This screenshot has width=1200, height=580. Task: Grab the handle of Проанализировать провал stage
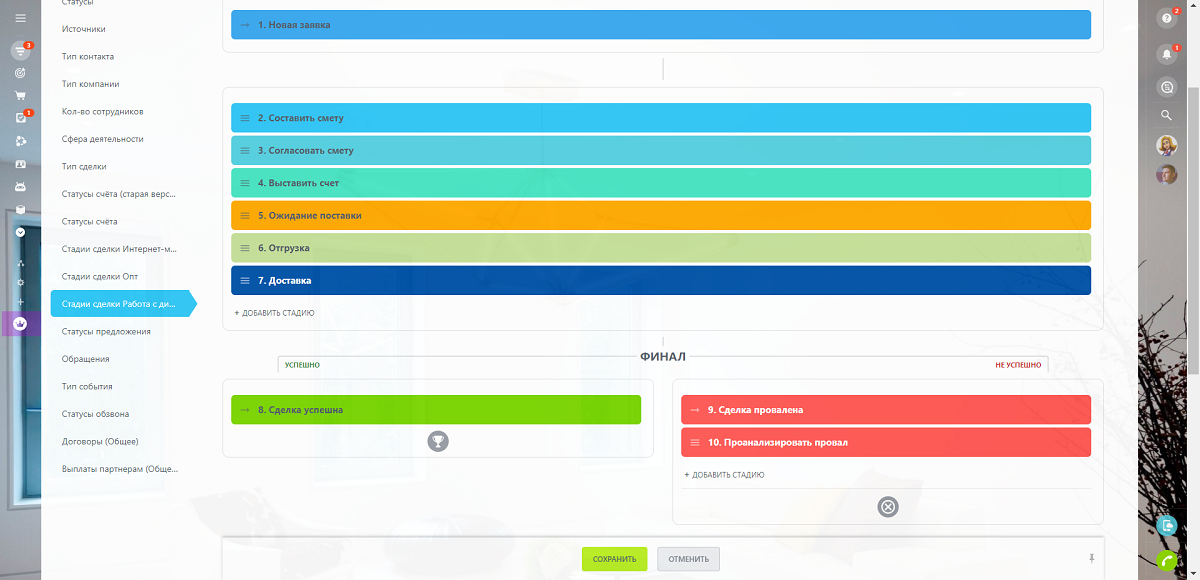click(x=695, y=442)
